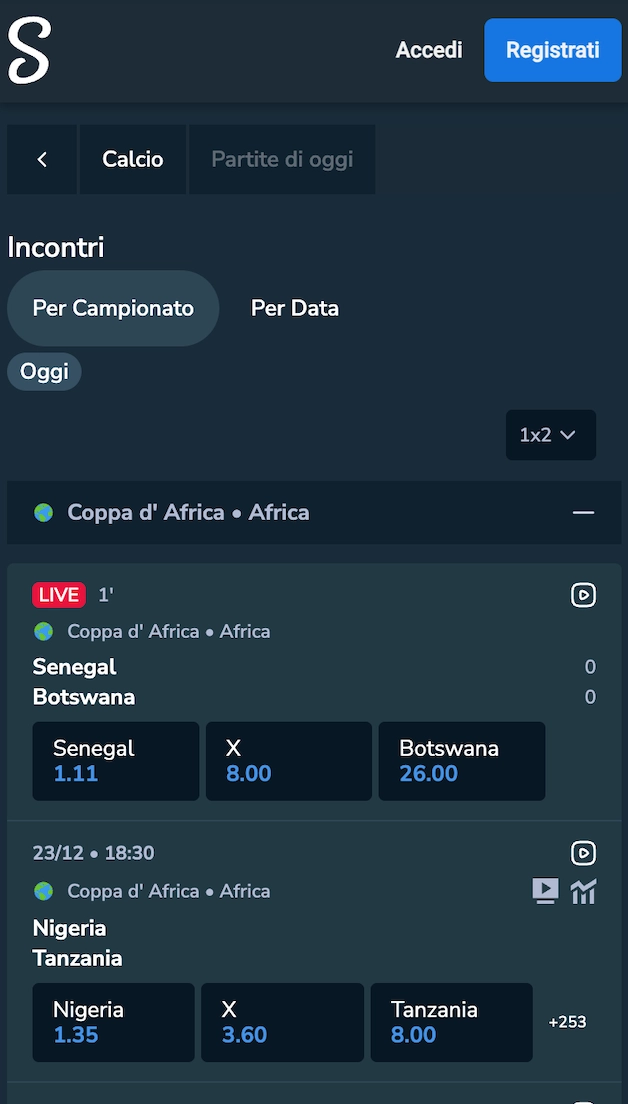
Task: Select the Partite di oggi tab
Action: pos(281,159)
